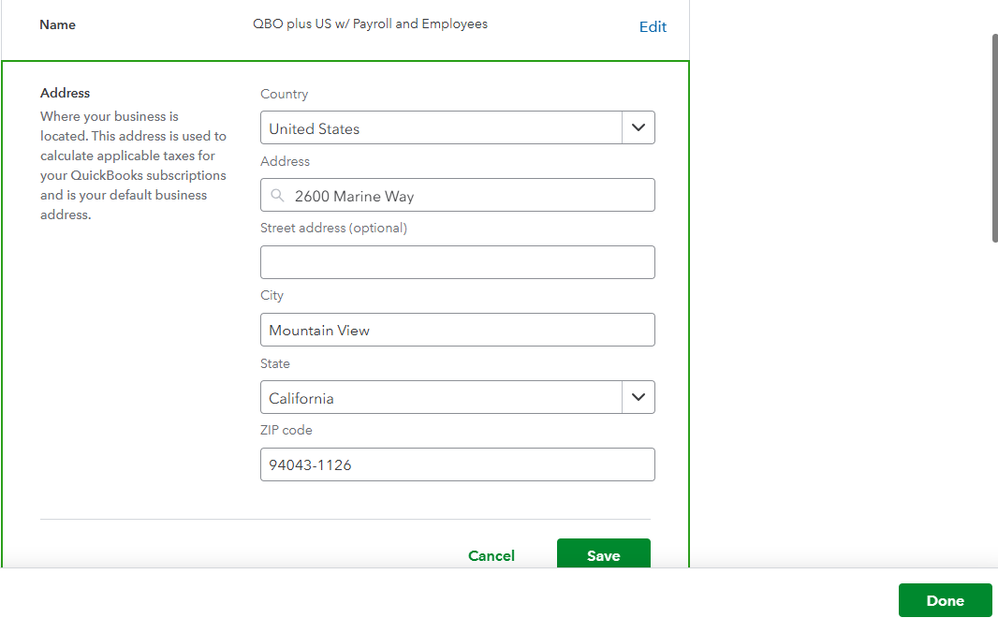This screenshot has width=998, height=620.
Task: Click the Mountain View city field
Action: tap(457, 330)
